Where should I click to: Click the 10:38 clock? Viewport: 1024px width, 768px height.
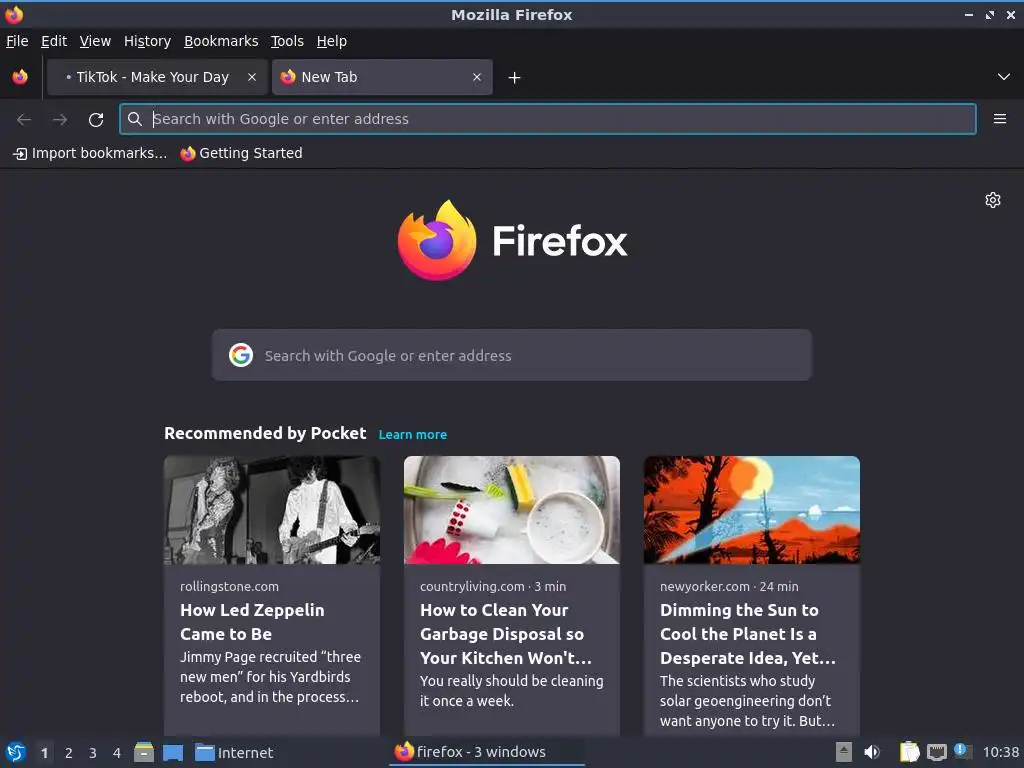coord(1000,752)
